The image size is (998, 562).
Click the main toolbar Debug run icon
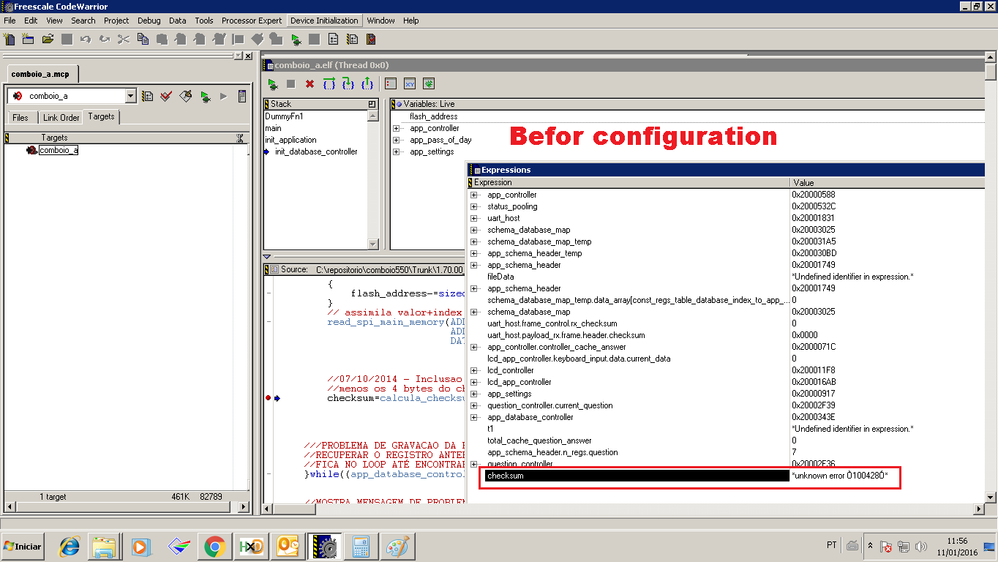tap(296, 39)
